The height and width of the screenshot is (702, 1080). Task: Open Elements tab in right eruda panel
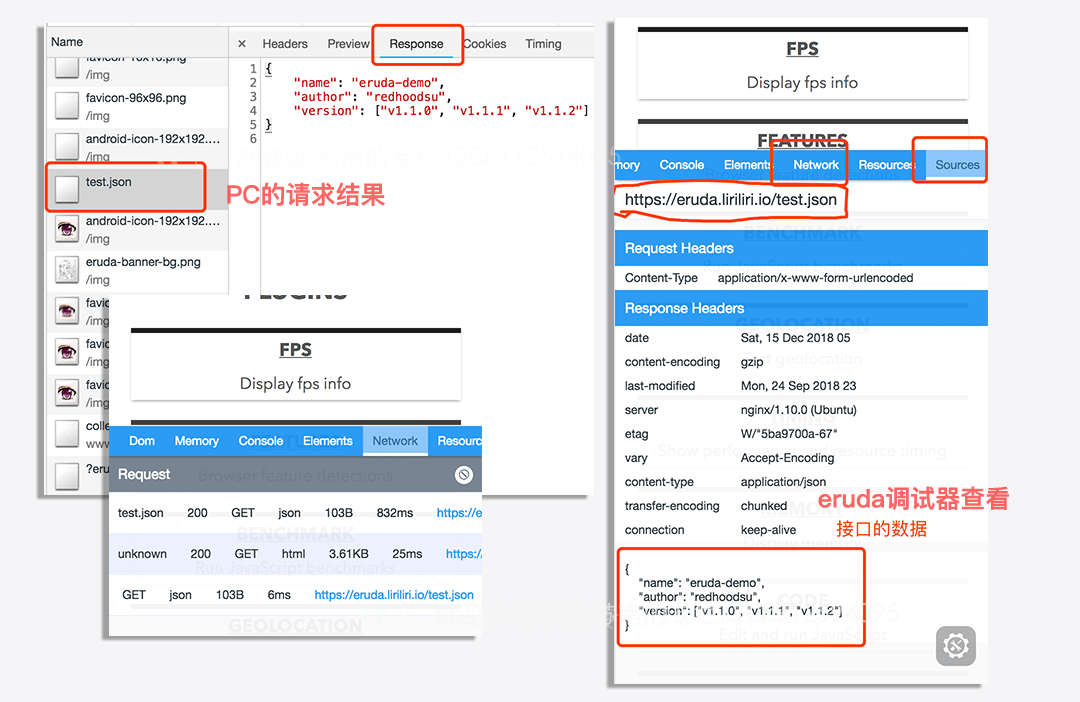point(747,165)
